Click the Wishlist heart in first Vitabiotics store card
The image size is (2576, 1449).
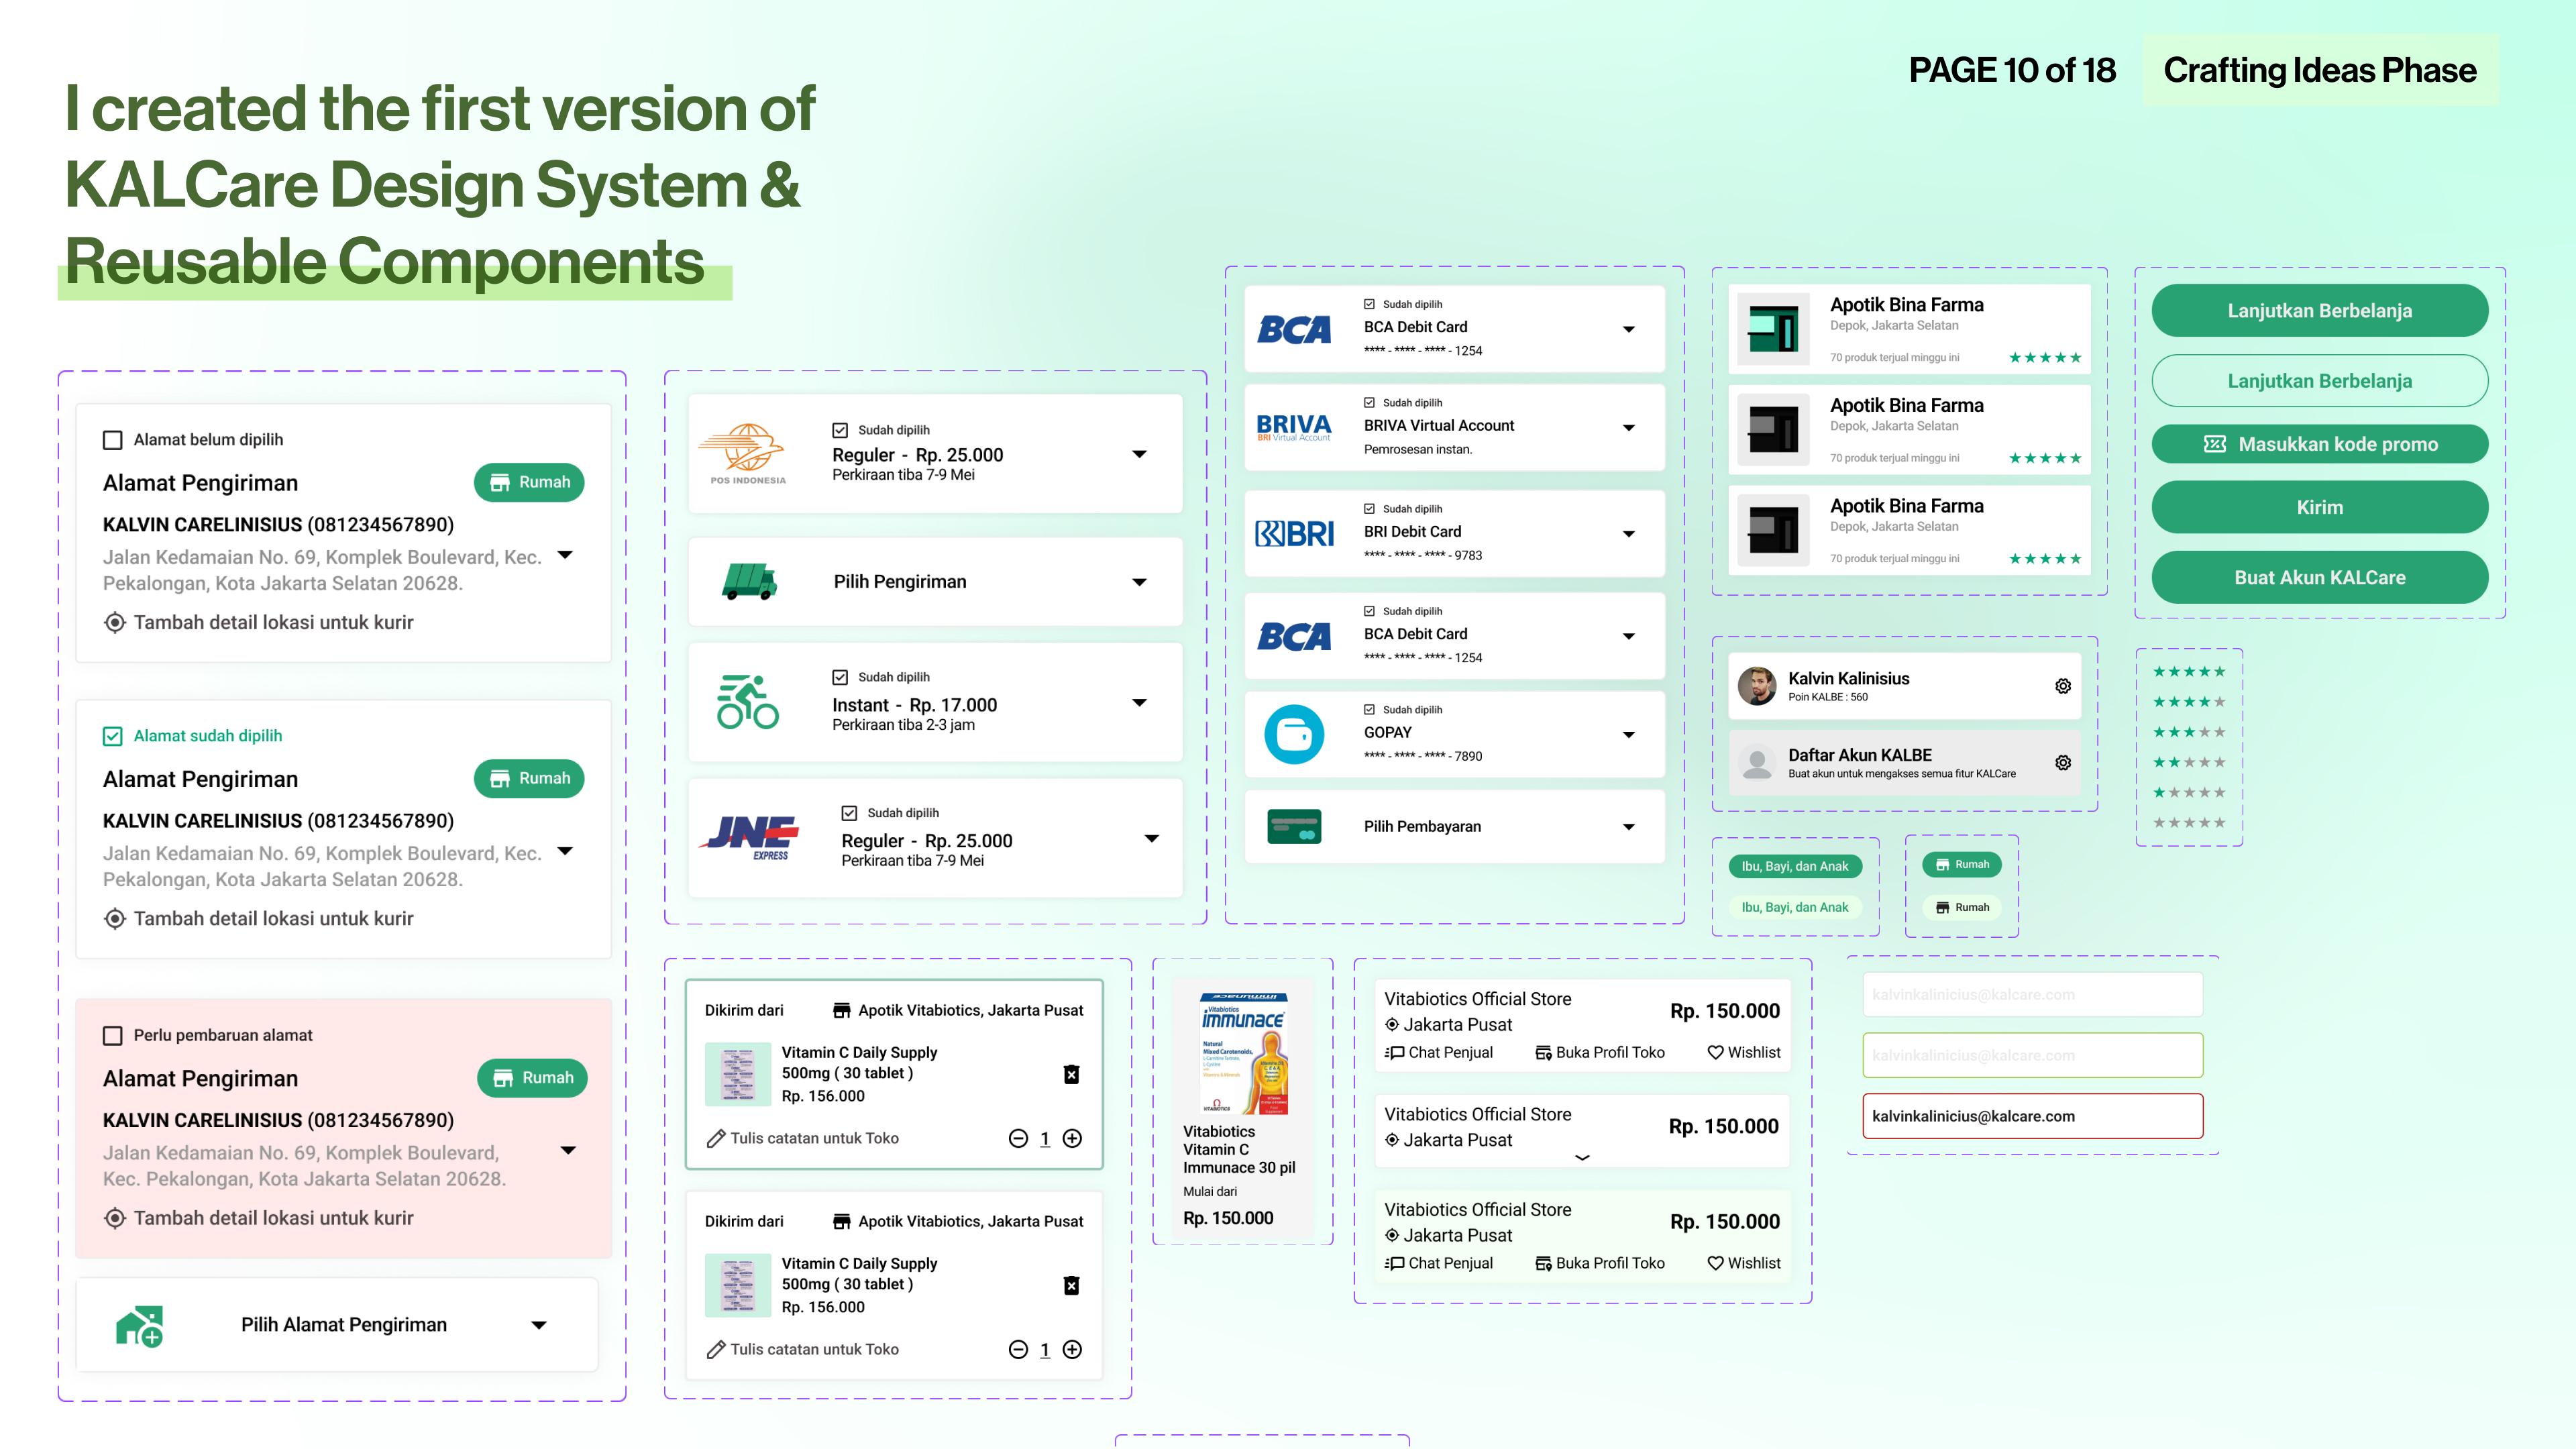[x=1715, y=1052]
